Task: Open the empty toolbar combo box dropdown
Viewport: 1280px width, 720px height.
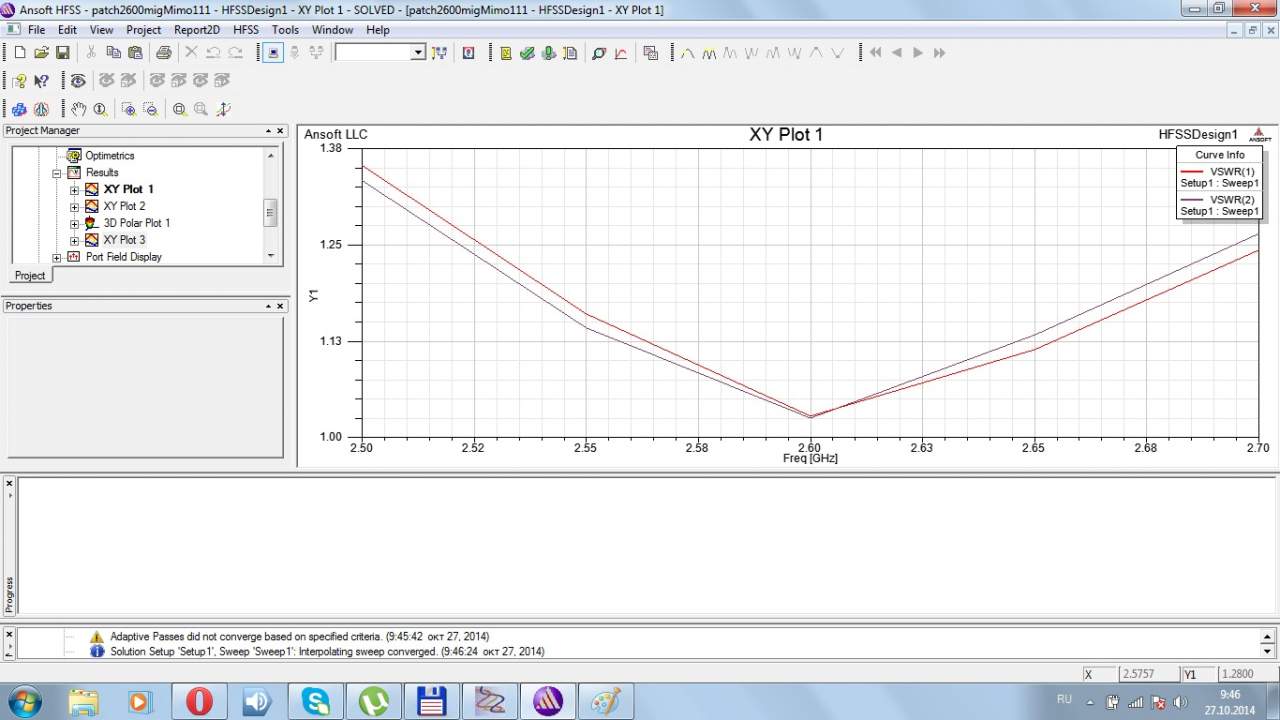Action: [x=418, y=53]
